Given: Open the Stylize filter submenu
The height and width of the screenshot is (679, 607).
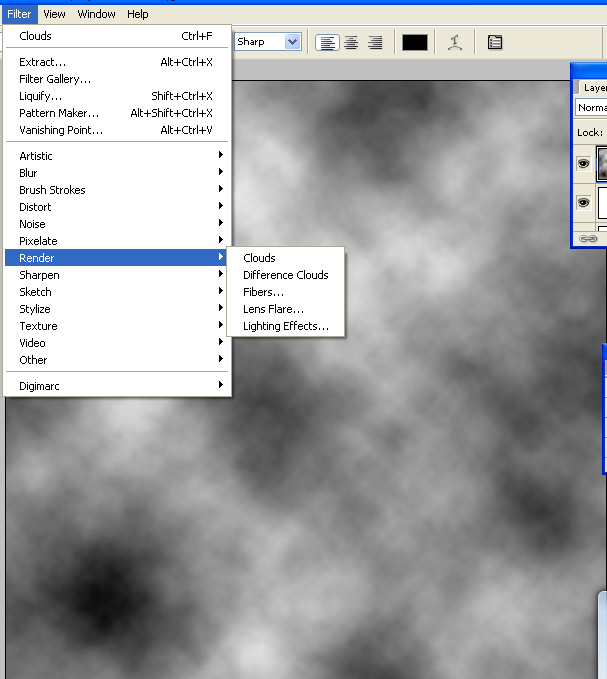Looking at the screenshot, I should (116, 309).
